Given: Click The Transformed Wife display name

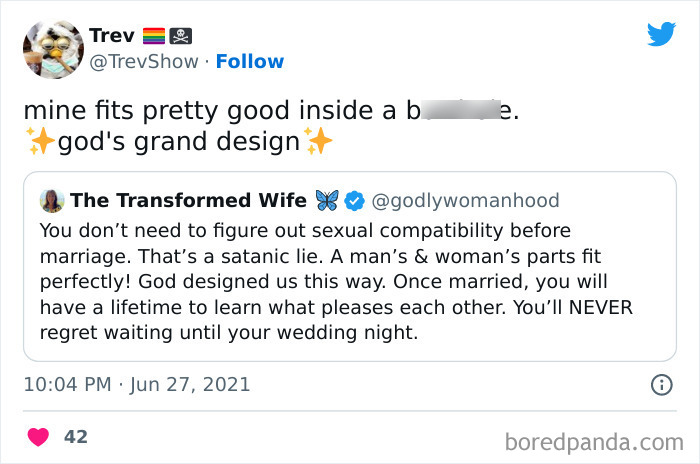Looking at the screenshot, I should [189, 201].
